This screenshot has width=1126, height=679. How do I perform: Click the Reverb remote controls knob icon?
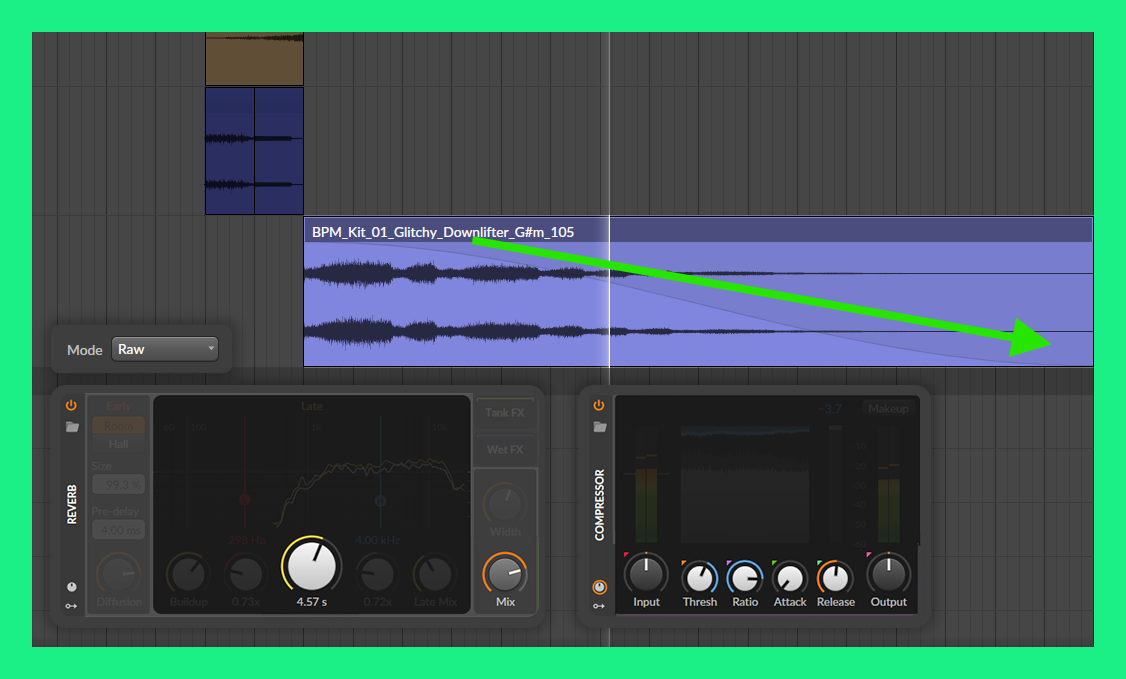coord(71,587)
